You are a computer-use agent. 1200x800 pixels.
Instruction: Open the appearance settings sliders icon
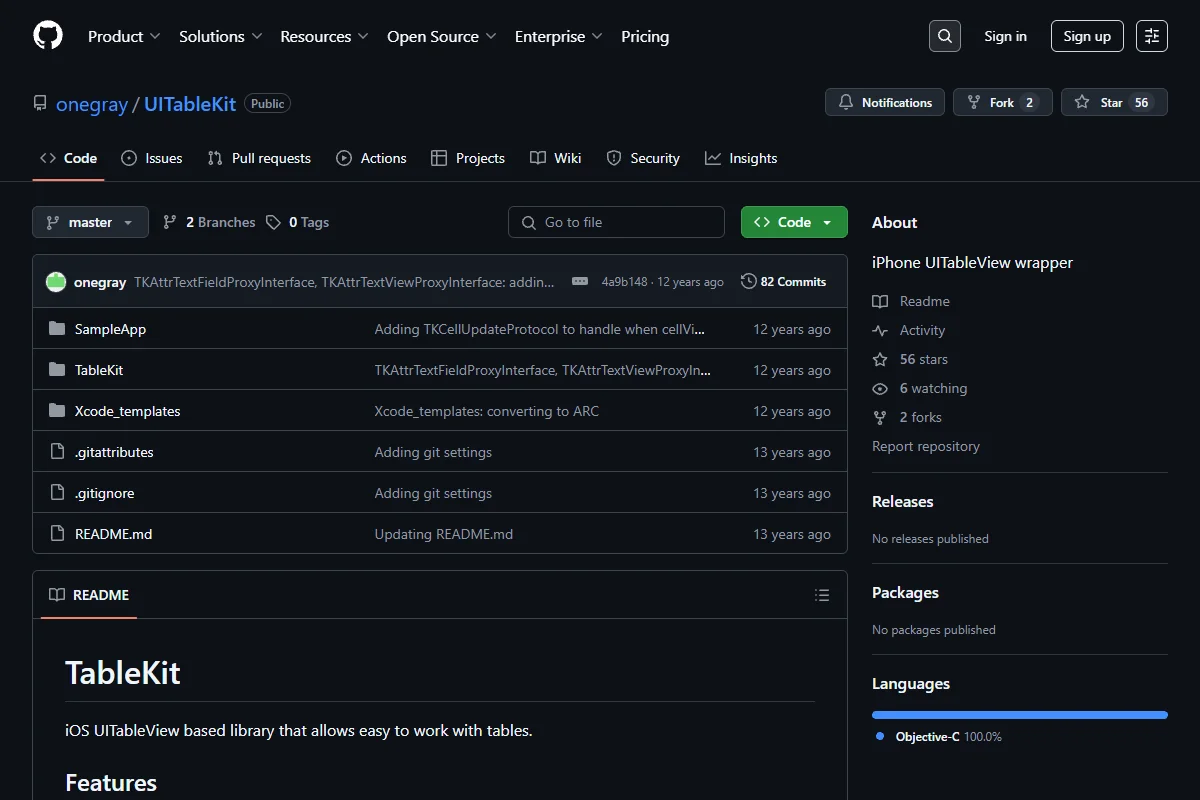[1152, 36]
